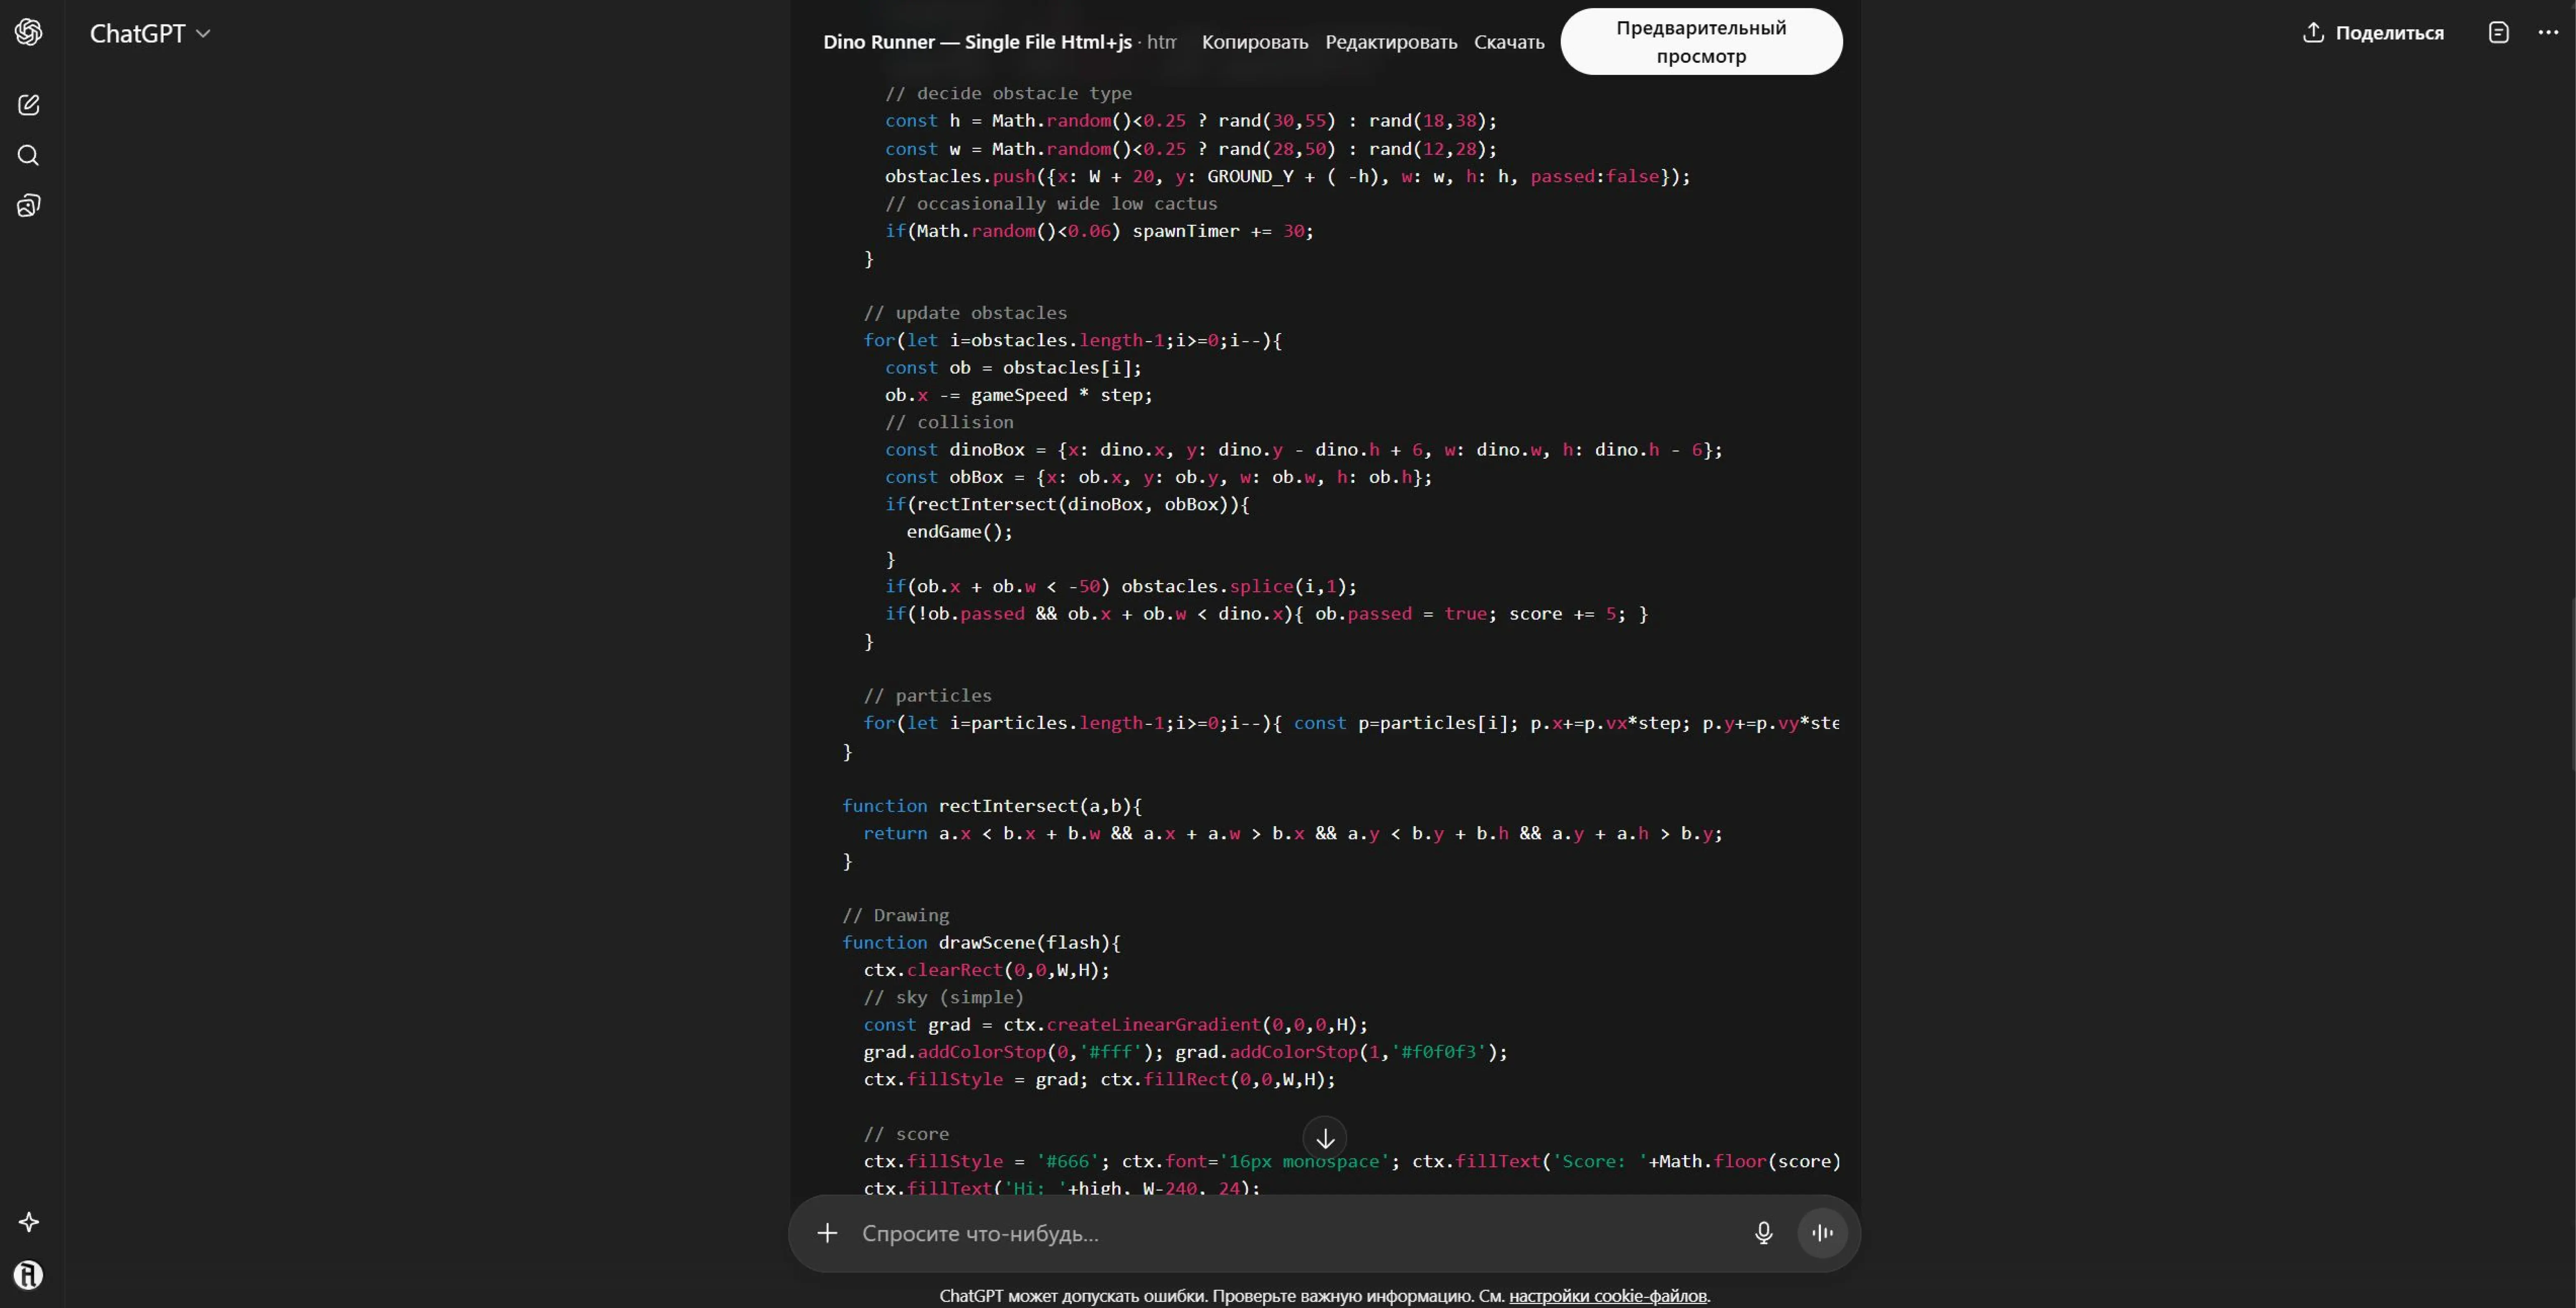Click the '// particles' comment line
Viewport: 2576px width, 1308px height.
pos(927,696)
